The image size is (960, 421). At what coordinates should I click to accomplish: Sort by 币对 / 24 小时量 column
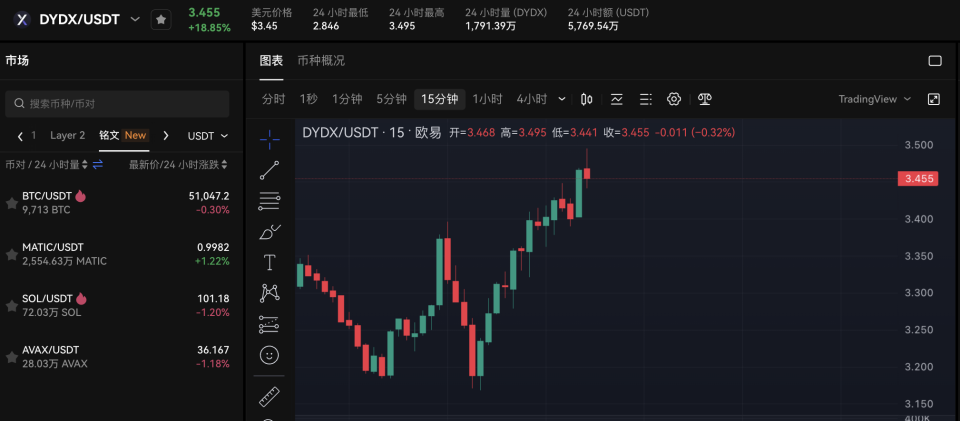(47, 165)
